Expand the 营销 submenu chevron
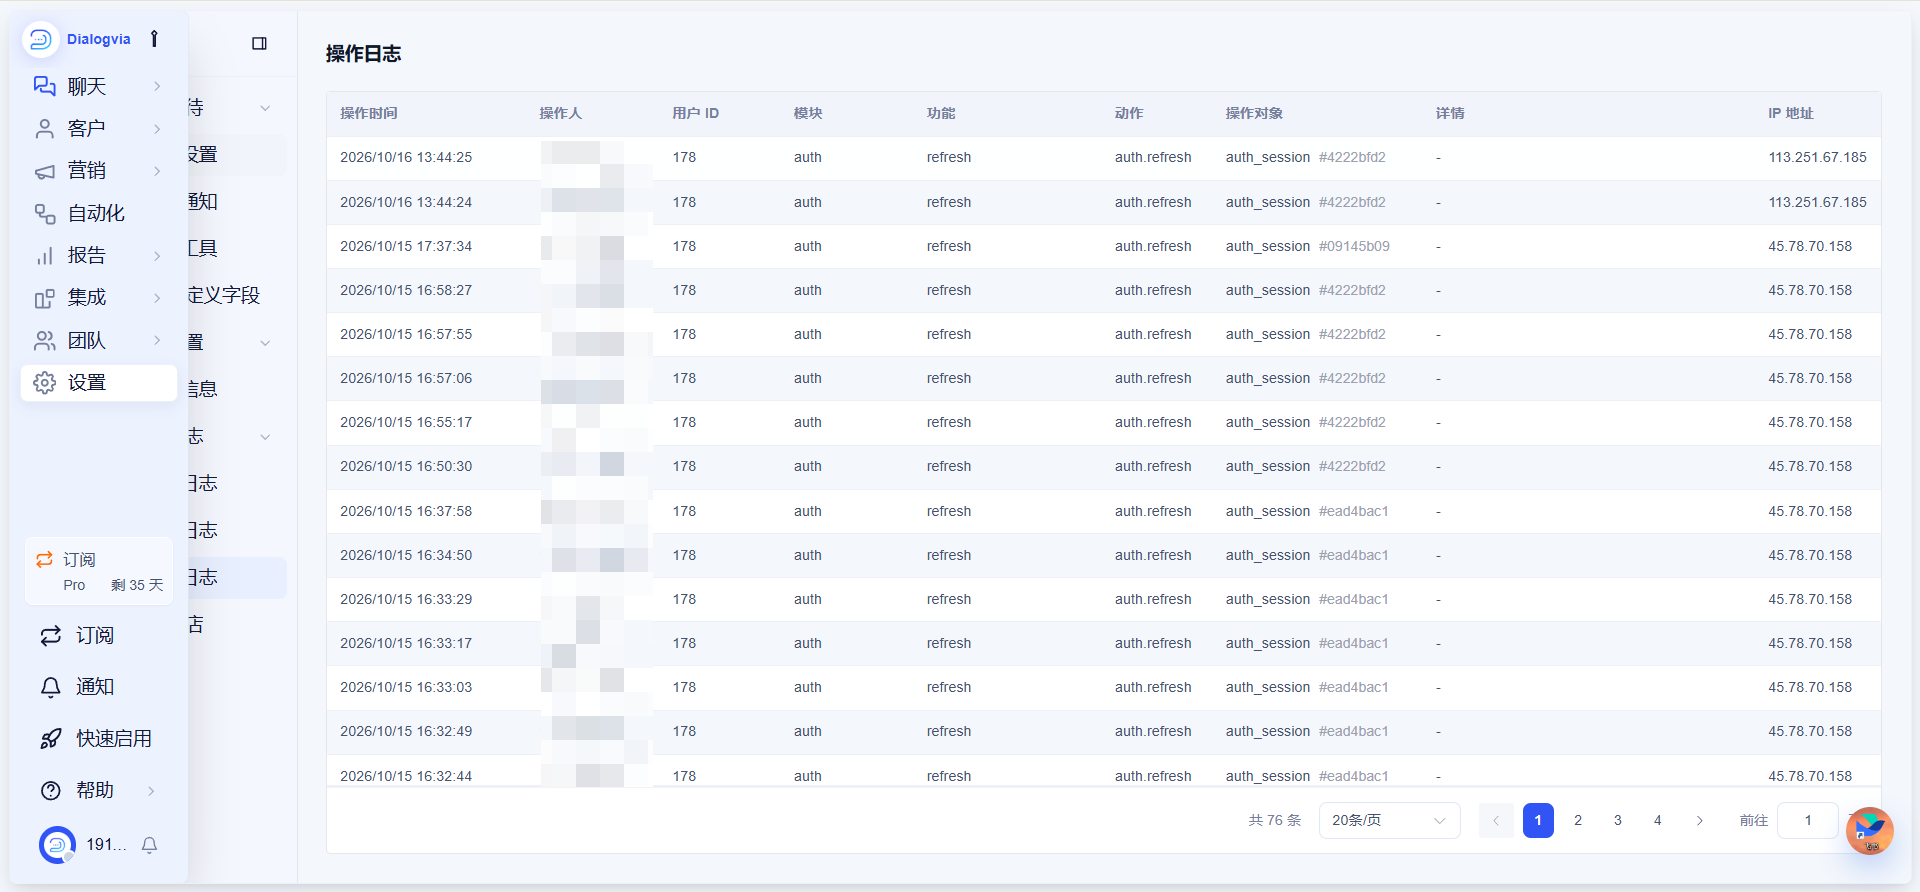This screenshot has width=1920, height=892. point(157,171)
